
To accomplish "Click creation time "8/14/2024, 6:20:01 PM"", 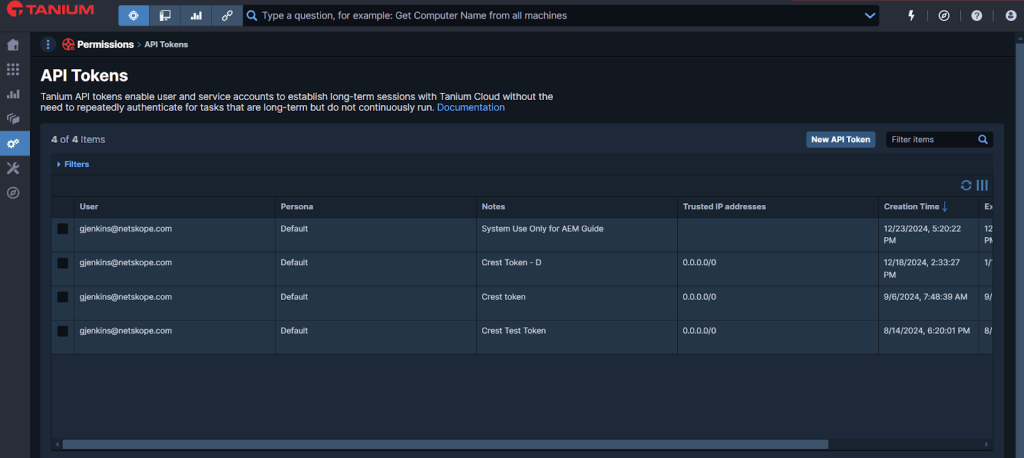I will [x=927, y=331].
